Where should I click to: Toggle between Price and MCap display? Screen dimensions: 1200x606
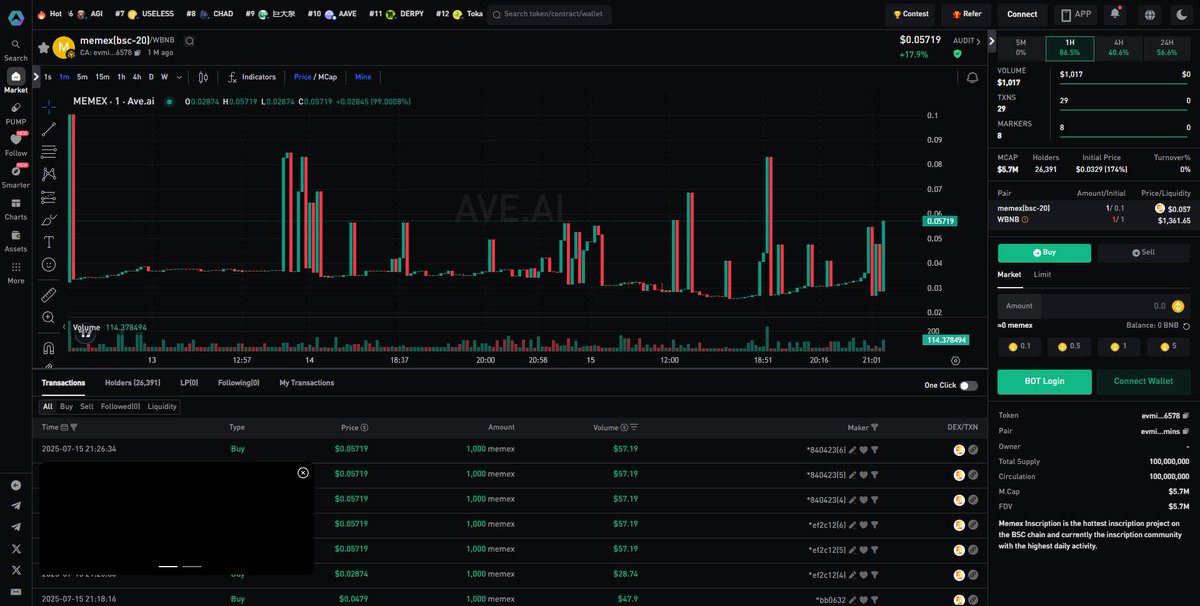315,77
